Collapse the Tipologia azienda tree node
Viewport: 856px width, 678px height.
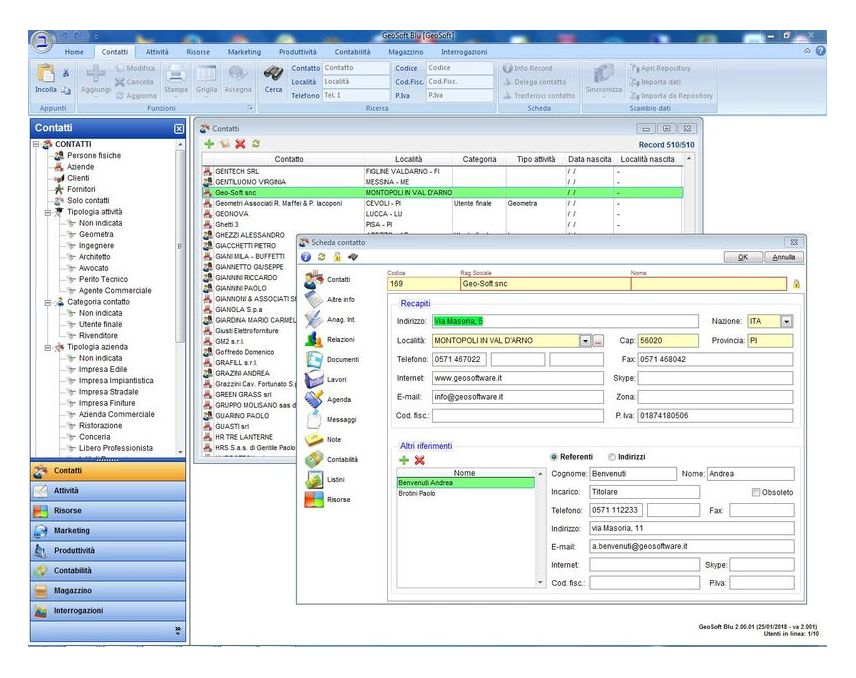point(48,347)
